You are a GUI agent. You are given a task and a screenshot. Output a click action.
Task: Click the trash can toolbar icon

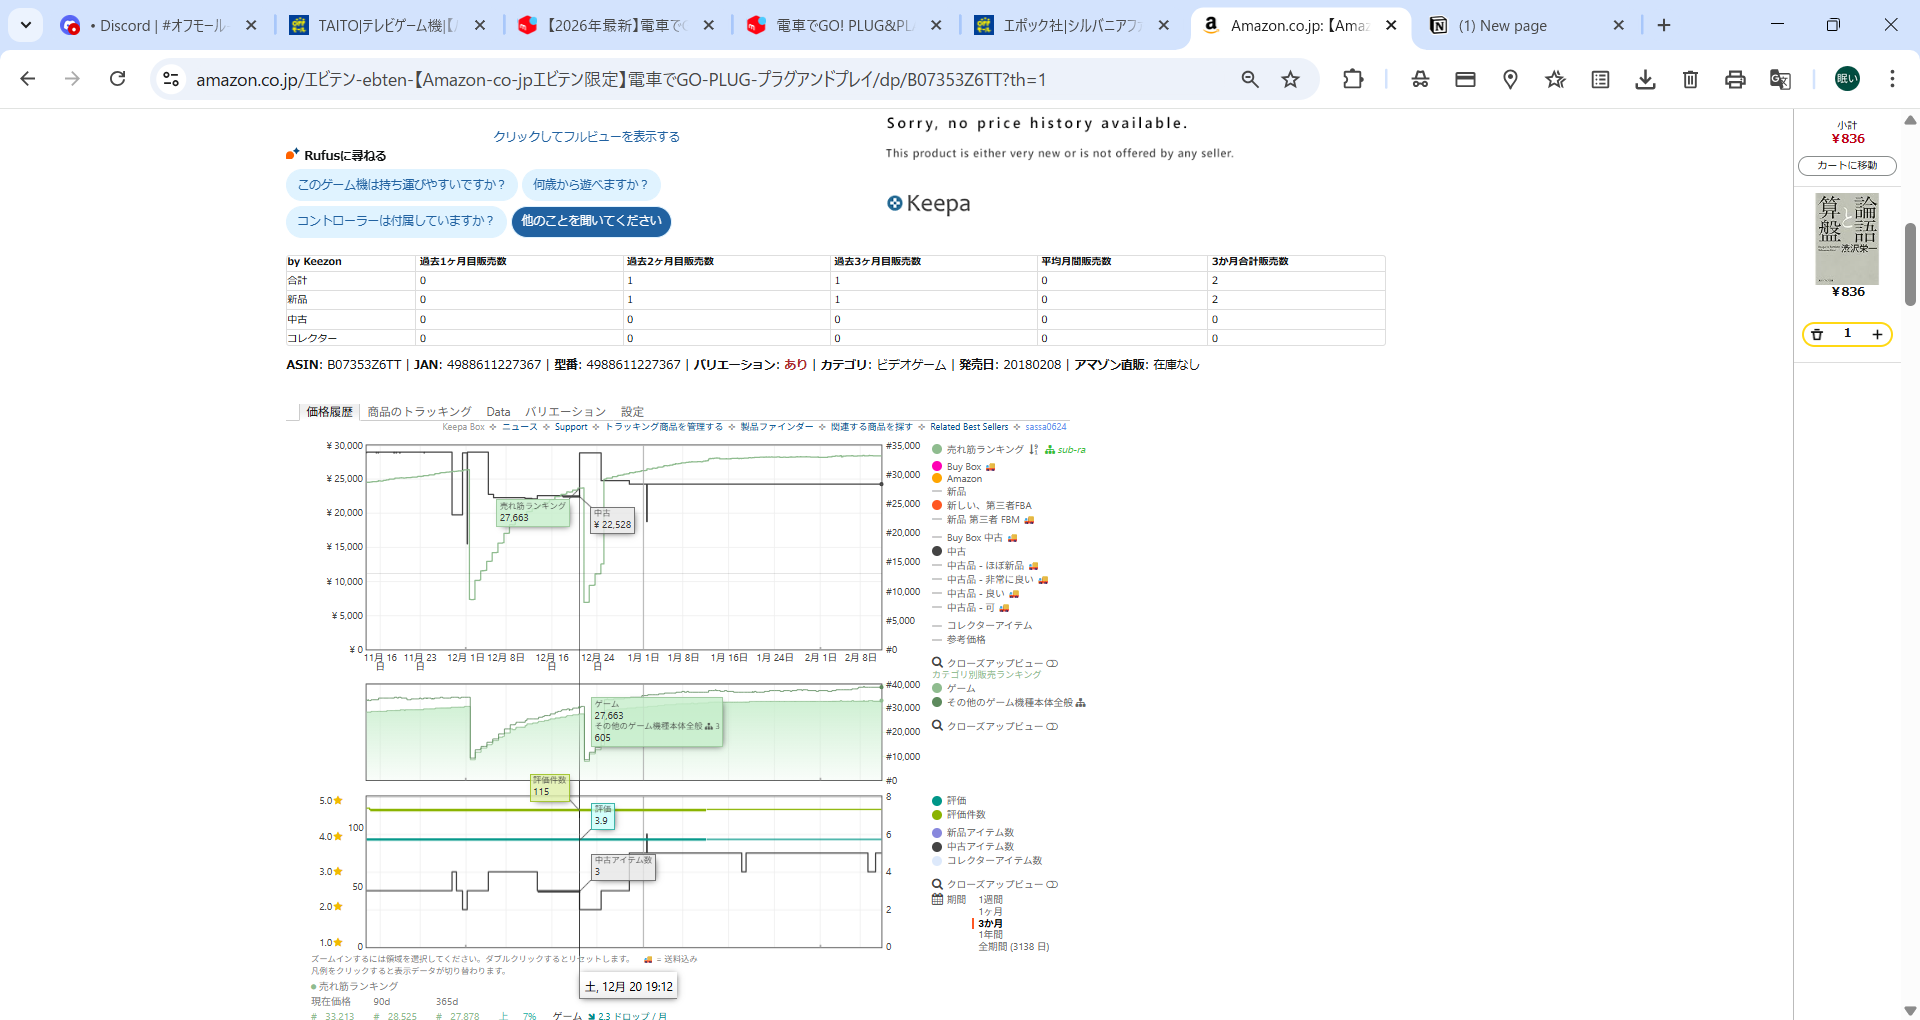tap(1690, 79)
